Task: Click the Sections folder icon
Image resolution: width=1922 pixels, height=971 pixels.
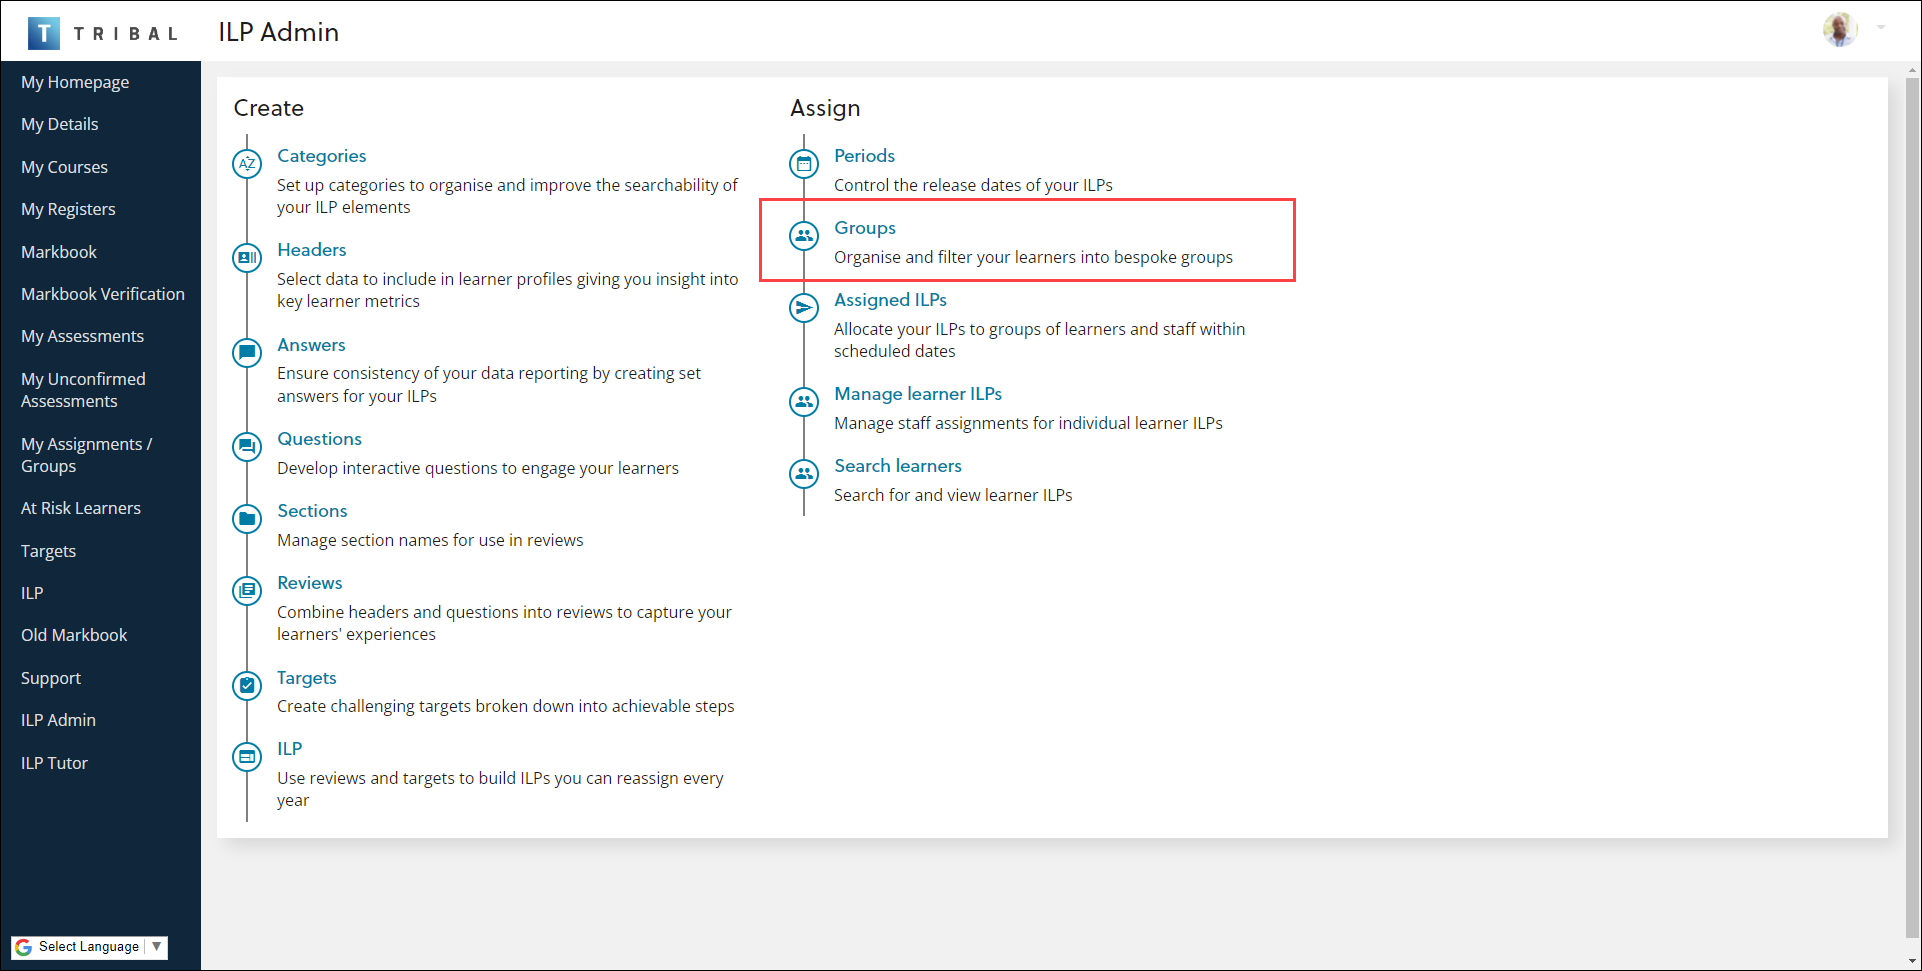Action: tap(247, 518)
